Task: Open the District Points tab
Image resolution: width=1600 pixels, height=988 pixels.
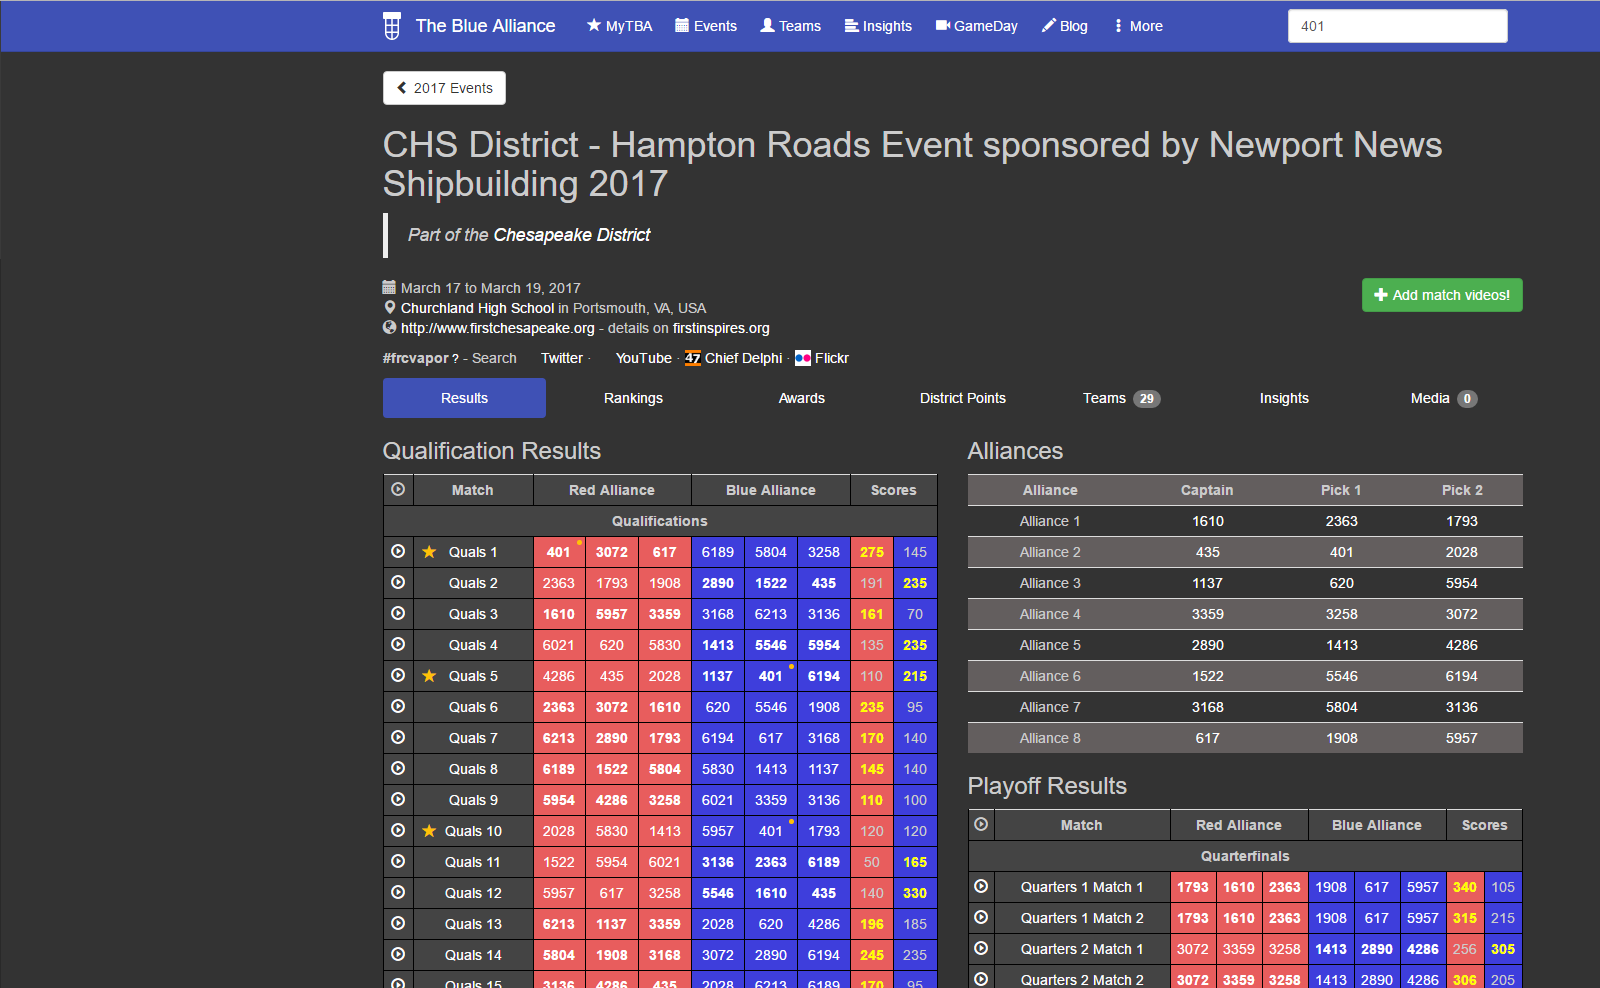Action: pyautogui.click(x=963, y=398)
